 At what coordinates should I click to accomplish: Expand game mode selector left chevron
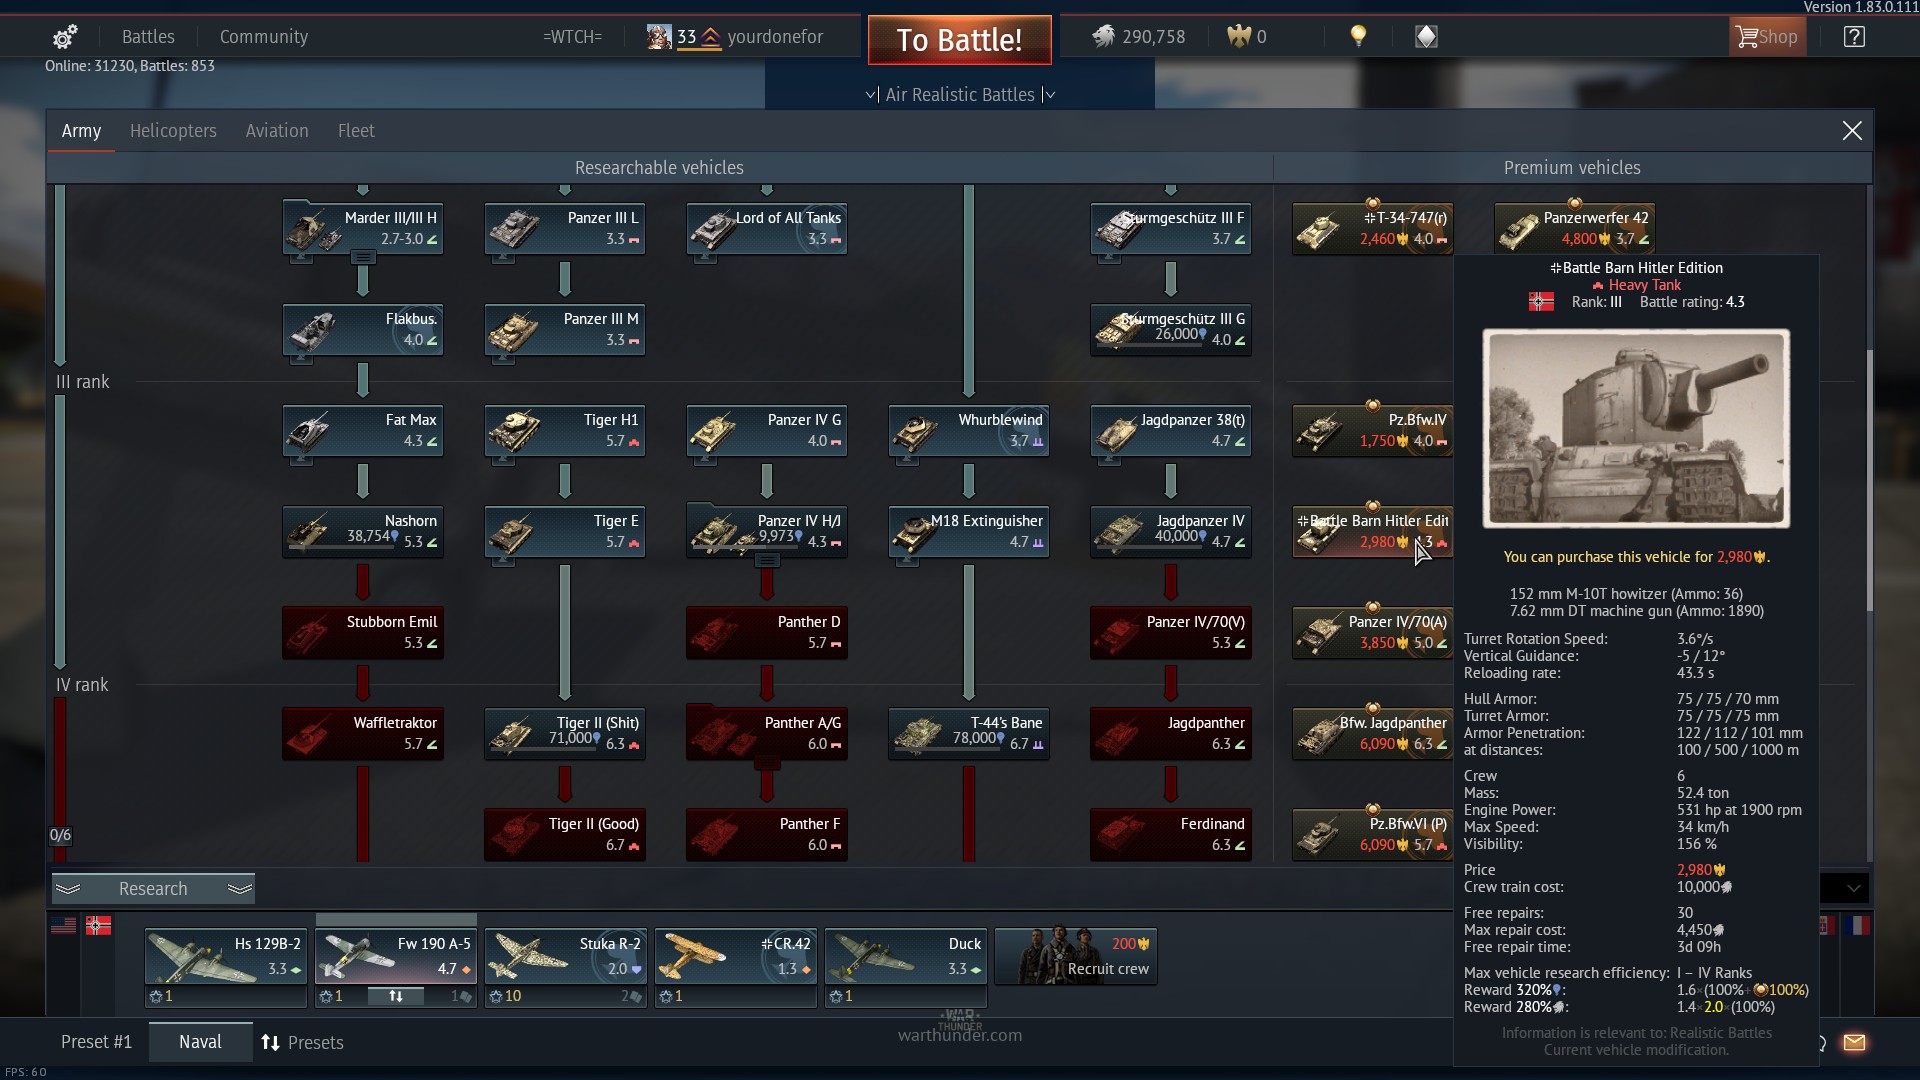(x=870, y=95)
